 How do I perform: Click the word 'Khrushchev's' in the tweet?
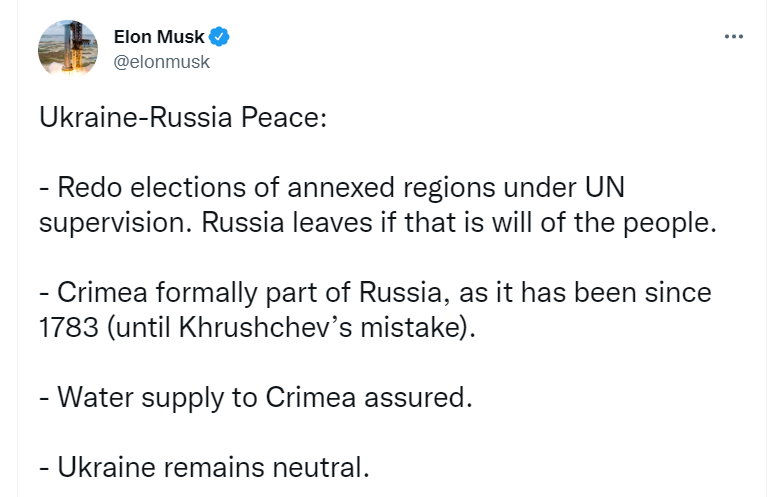[x=265, y=327]
